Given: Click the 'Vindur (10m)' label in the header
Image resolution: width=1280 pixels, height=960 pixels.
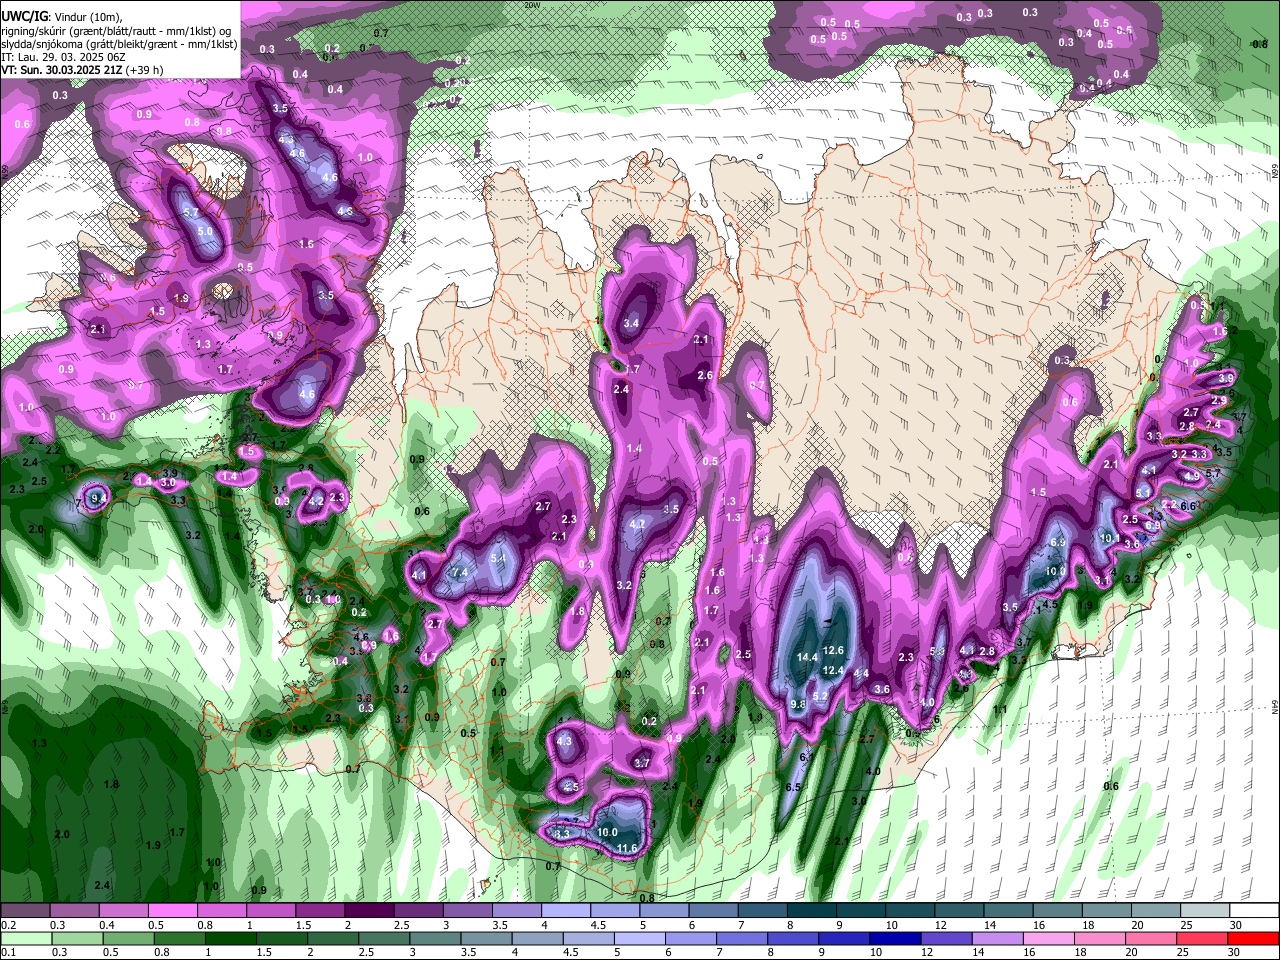Looking at the screenshot, I should tap(85, 17).
